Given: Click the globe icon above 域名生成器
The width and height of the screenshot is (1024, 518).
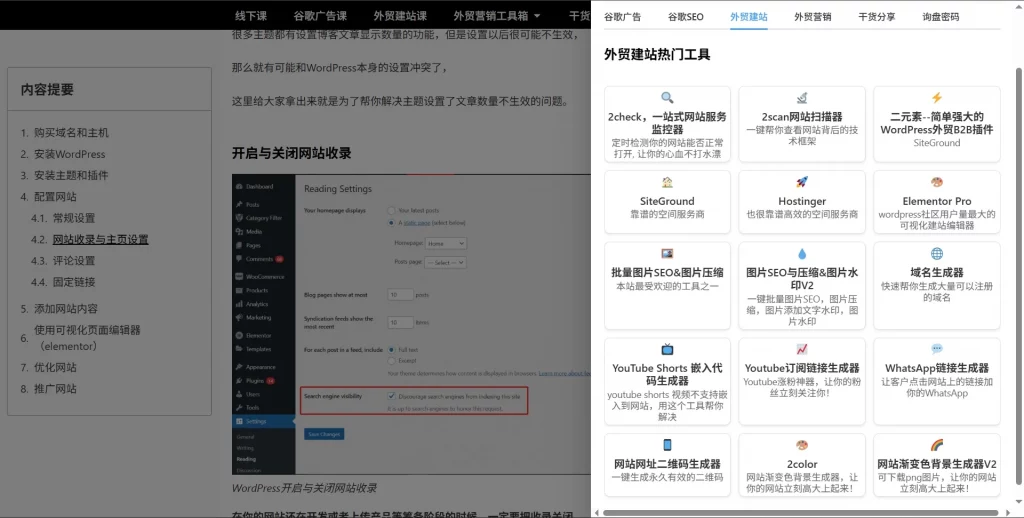Looking at the screenshot, I should pyautogui.click(x=936, y=253).
